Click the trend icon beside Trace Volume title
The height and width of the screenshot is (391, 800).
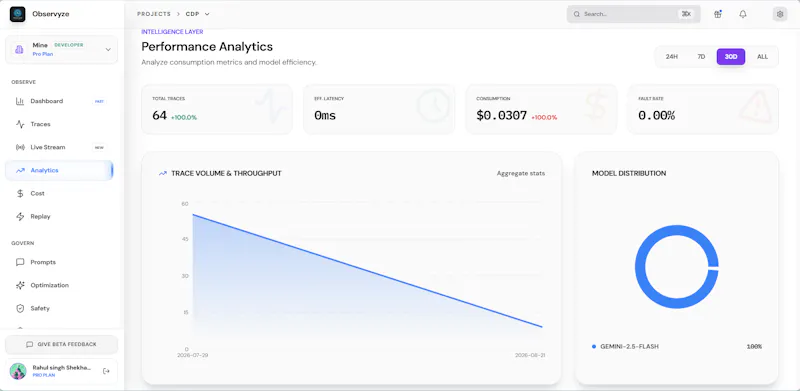click(x=163, y=174)
